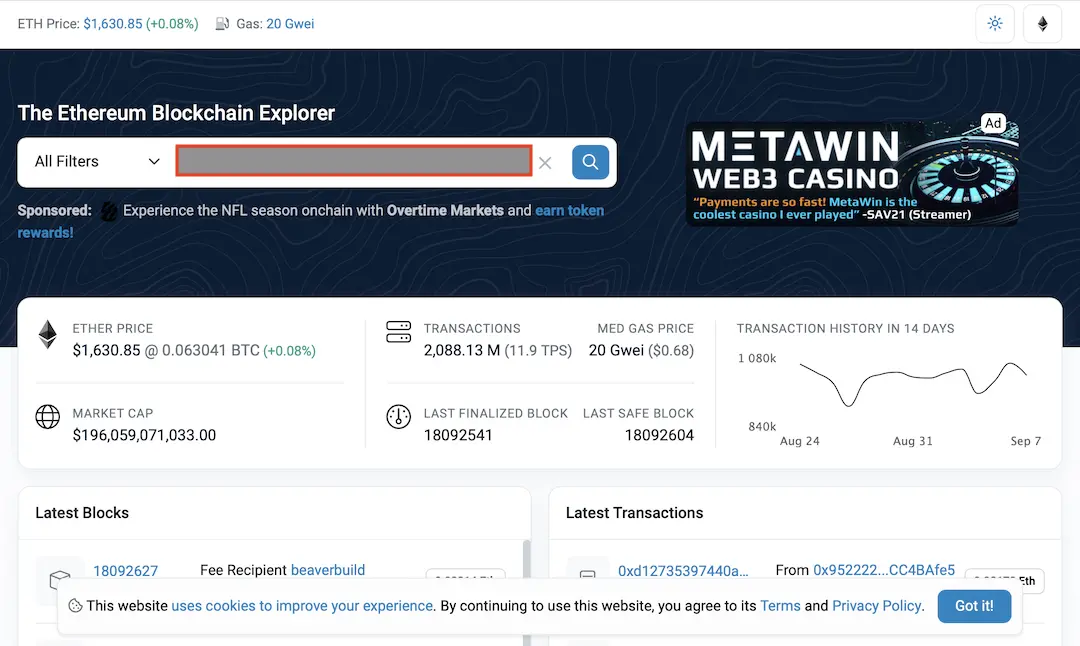This screenshot has width=1080, height=646.
Task: Open uses cookies to improve your experience link
Action: coord(302,606)
